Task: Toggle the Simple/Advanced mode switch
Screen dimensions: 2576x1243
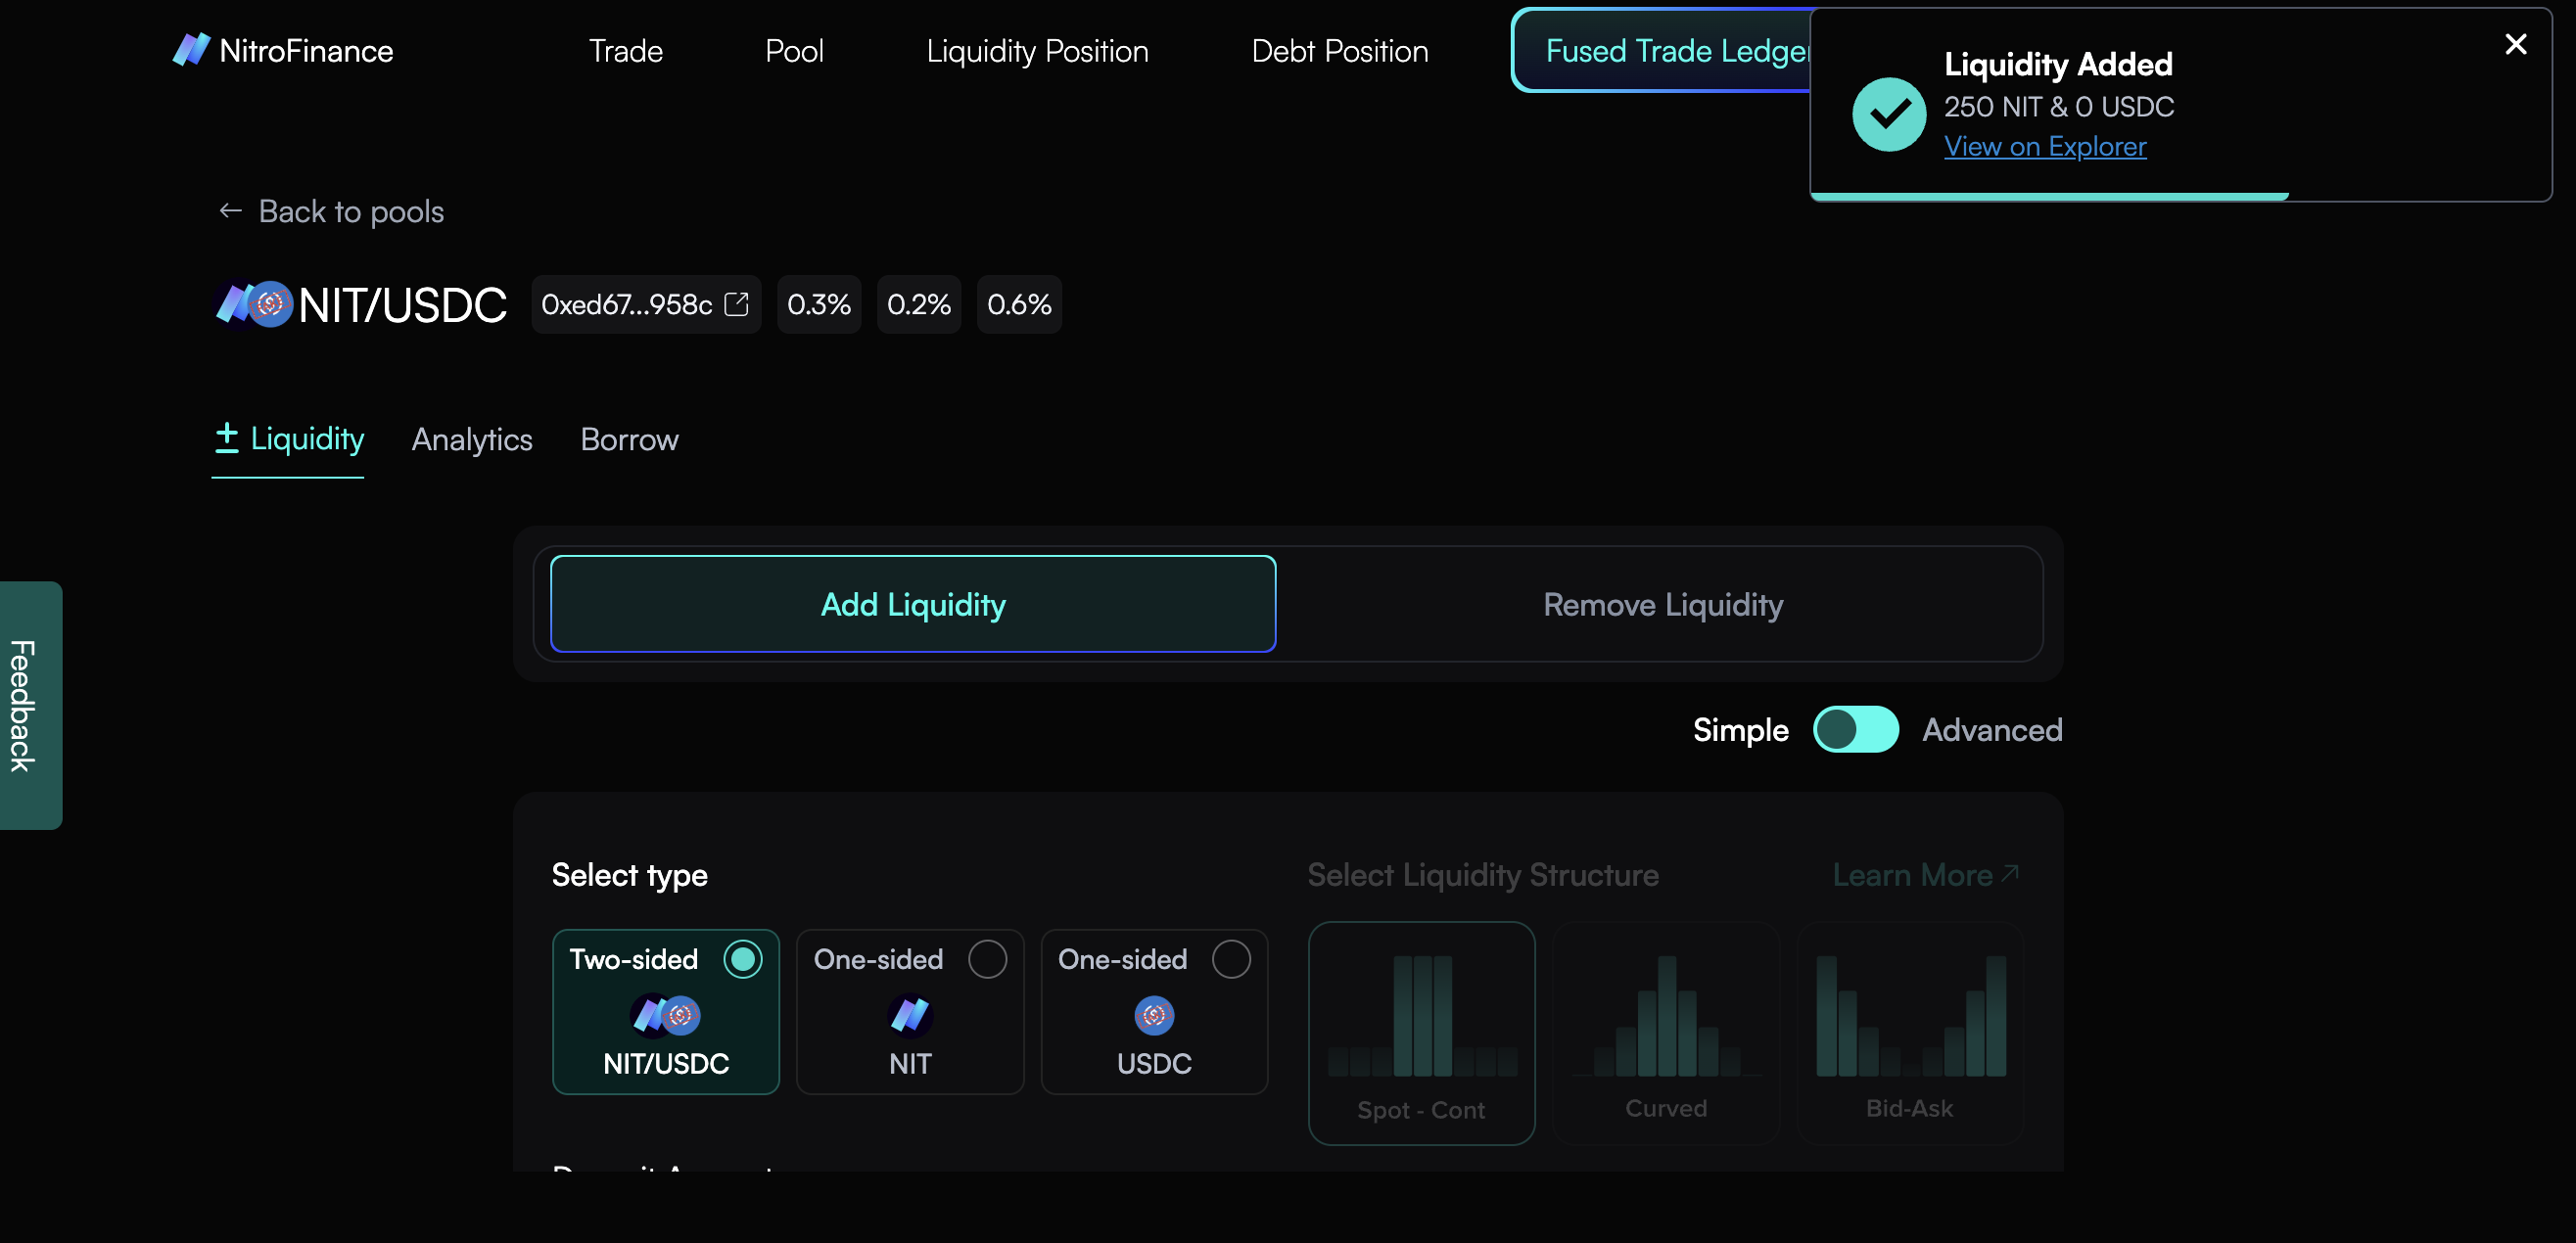Action: pos(1855,729)
